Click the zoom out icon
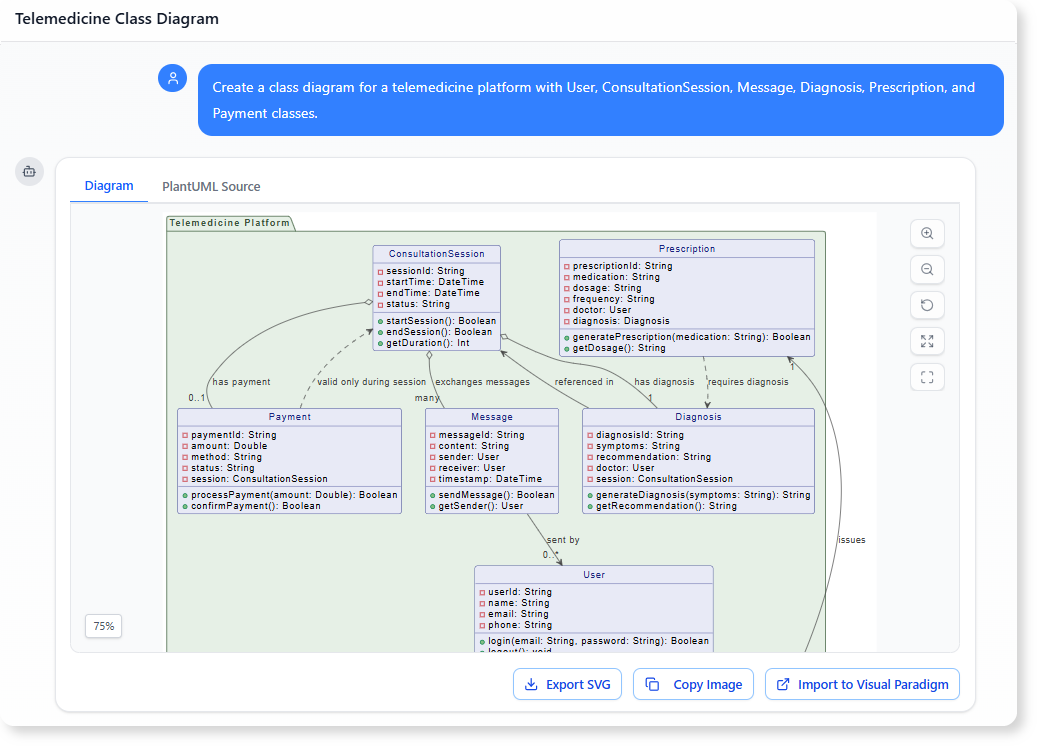The width and height of the screenshot is (1040, 751). [927, 269]
